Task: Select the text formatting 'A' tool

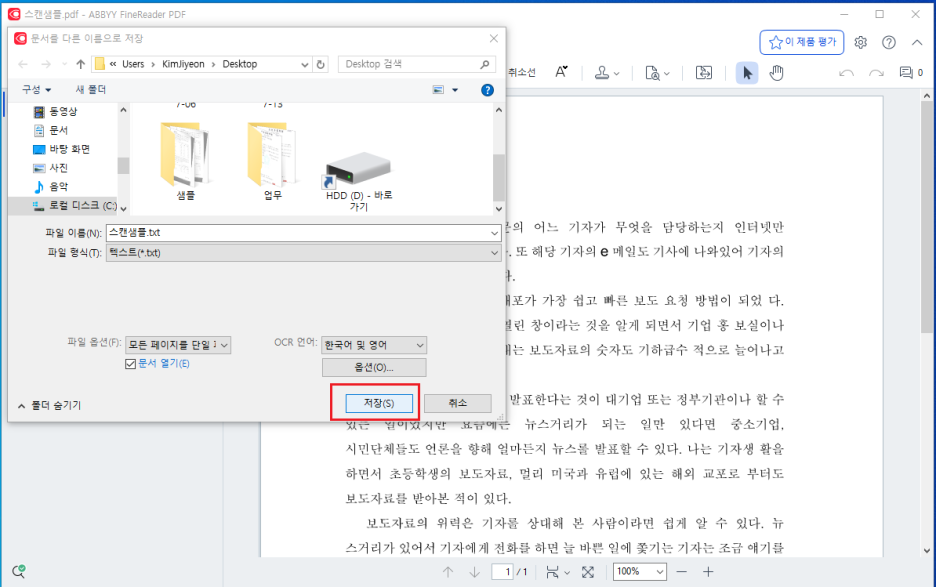Action: 561,72
